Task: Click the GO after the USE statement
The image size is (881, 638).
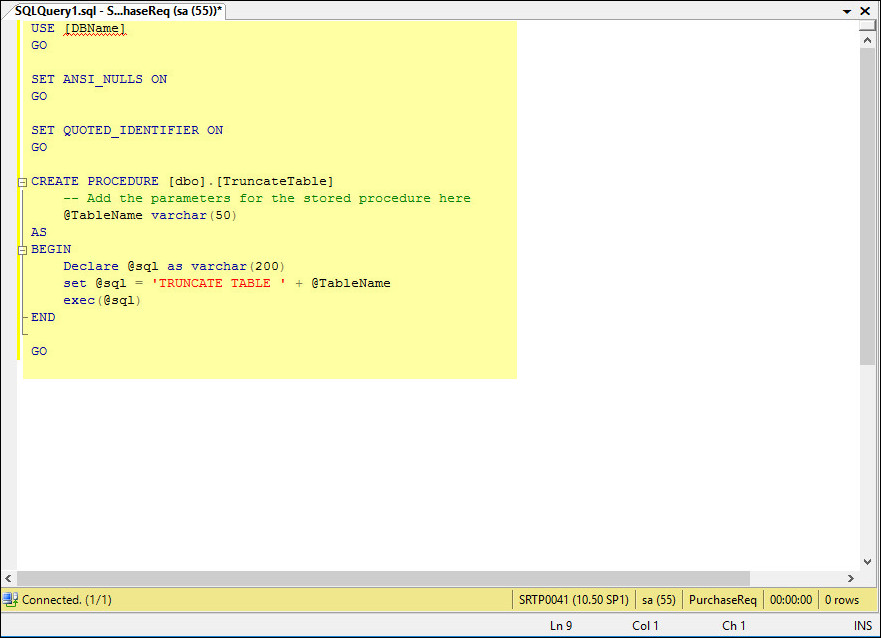Action: pyautogui.click(x=39, y=45)
